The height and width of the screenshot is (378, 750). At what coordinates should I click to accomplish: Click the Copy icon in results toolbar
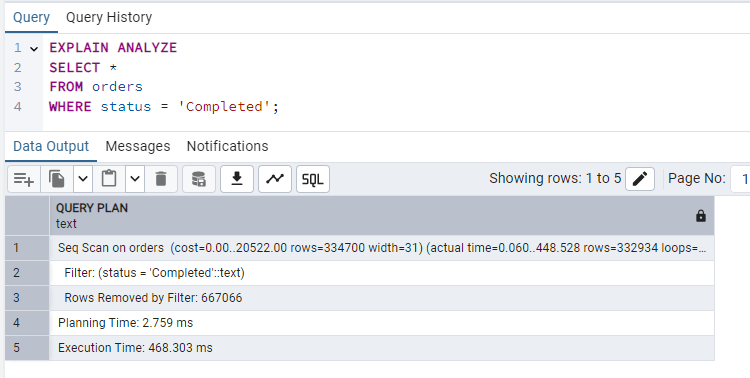(56, 179)
